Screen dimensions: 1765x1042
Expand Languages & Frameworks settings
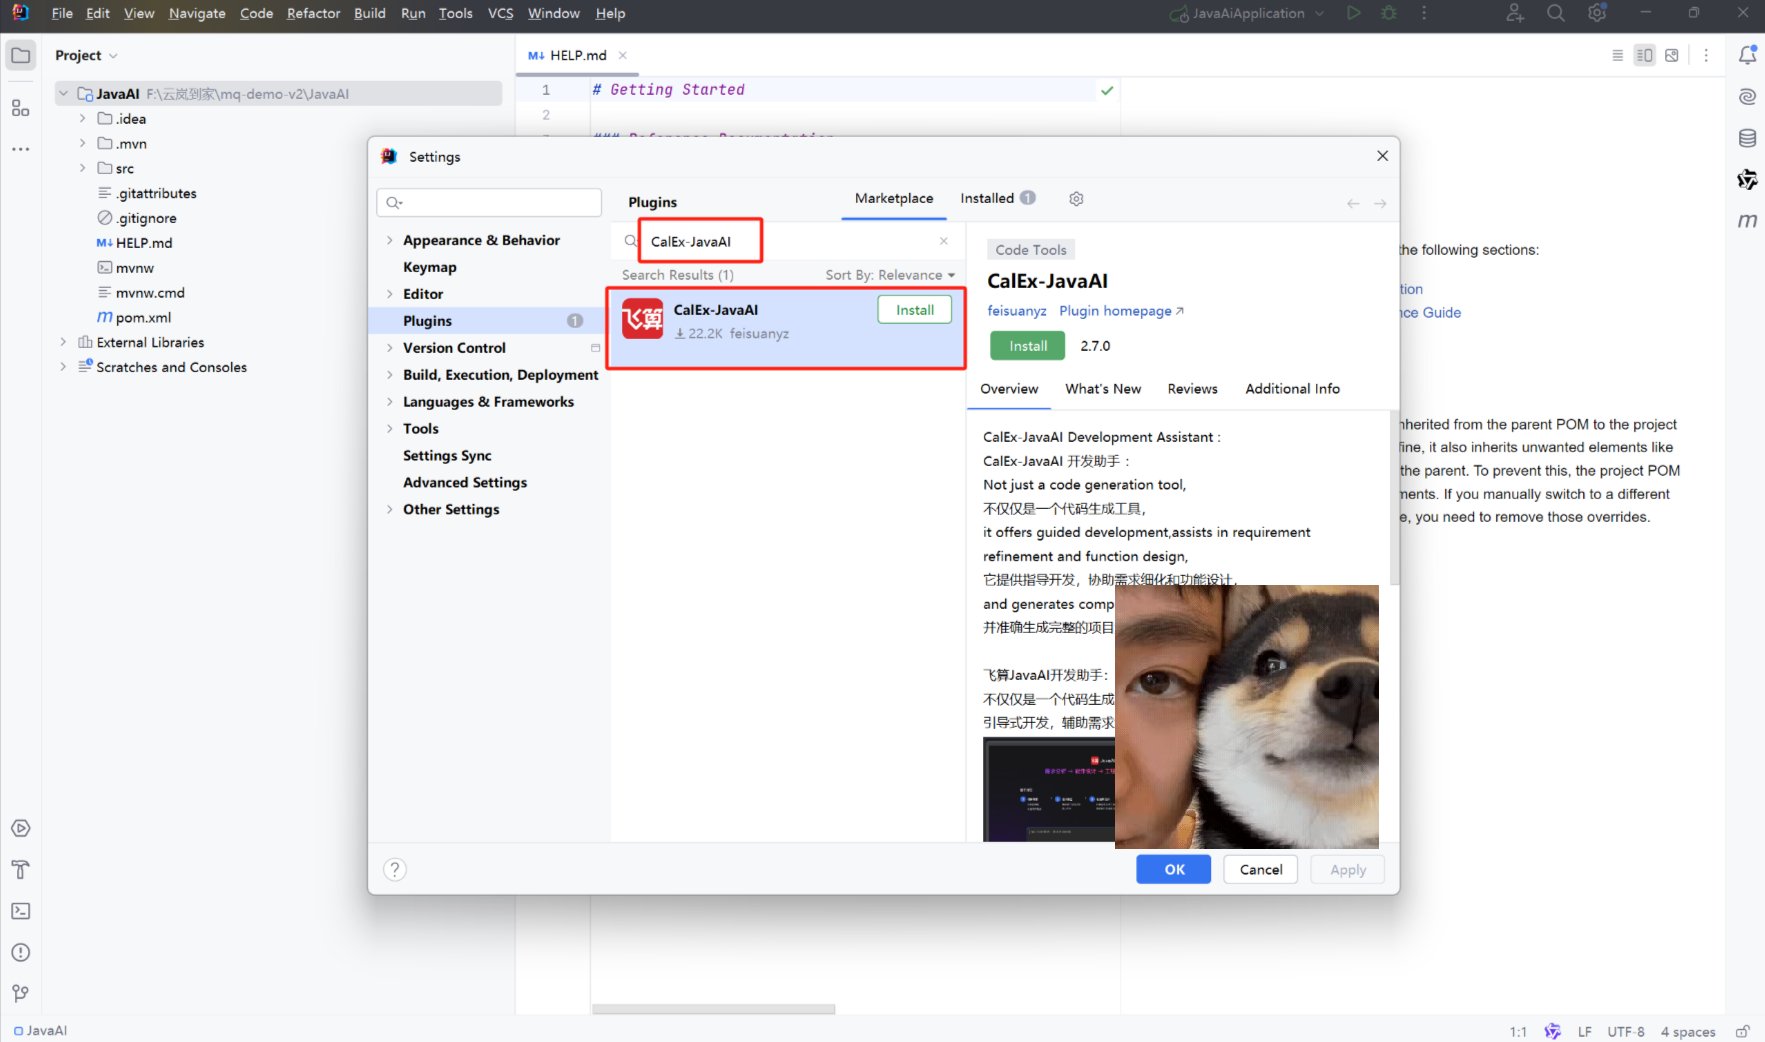pos(389,402)
